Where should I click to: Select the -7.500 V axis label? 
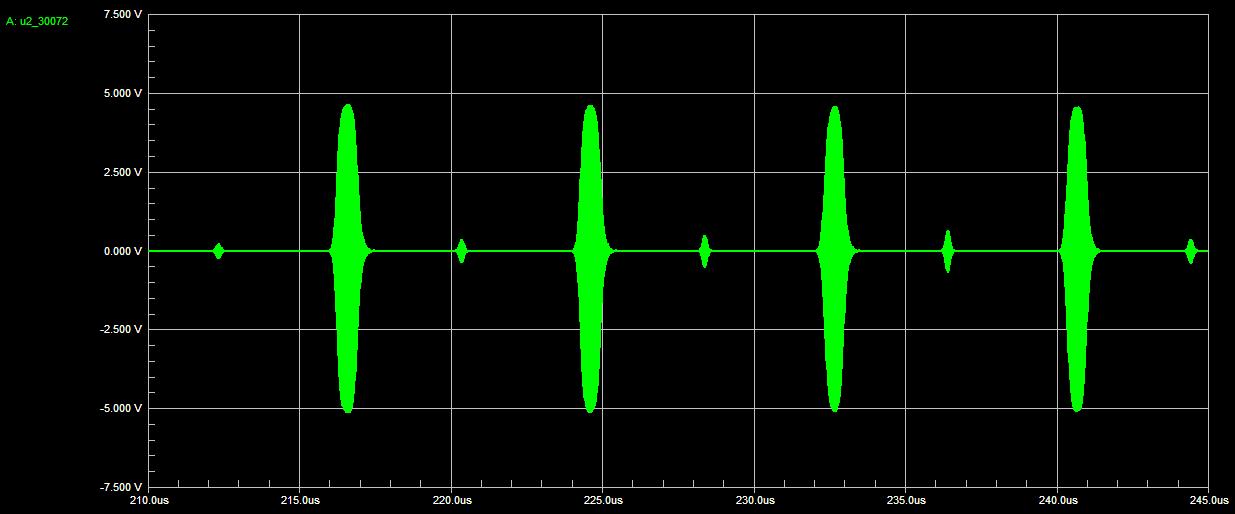(122, 487)
